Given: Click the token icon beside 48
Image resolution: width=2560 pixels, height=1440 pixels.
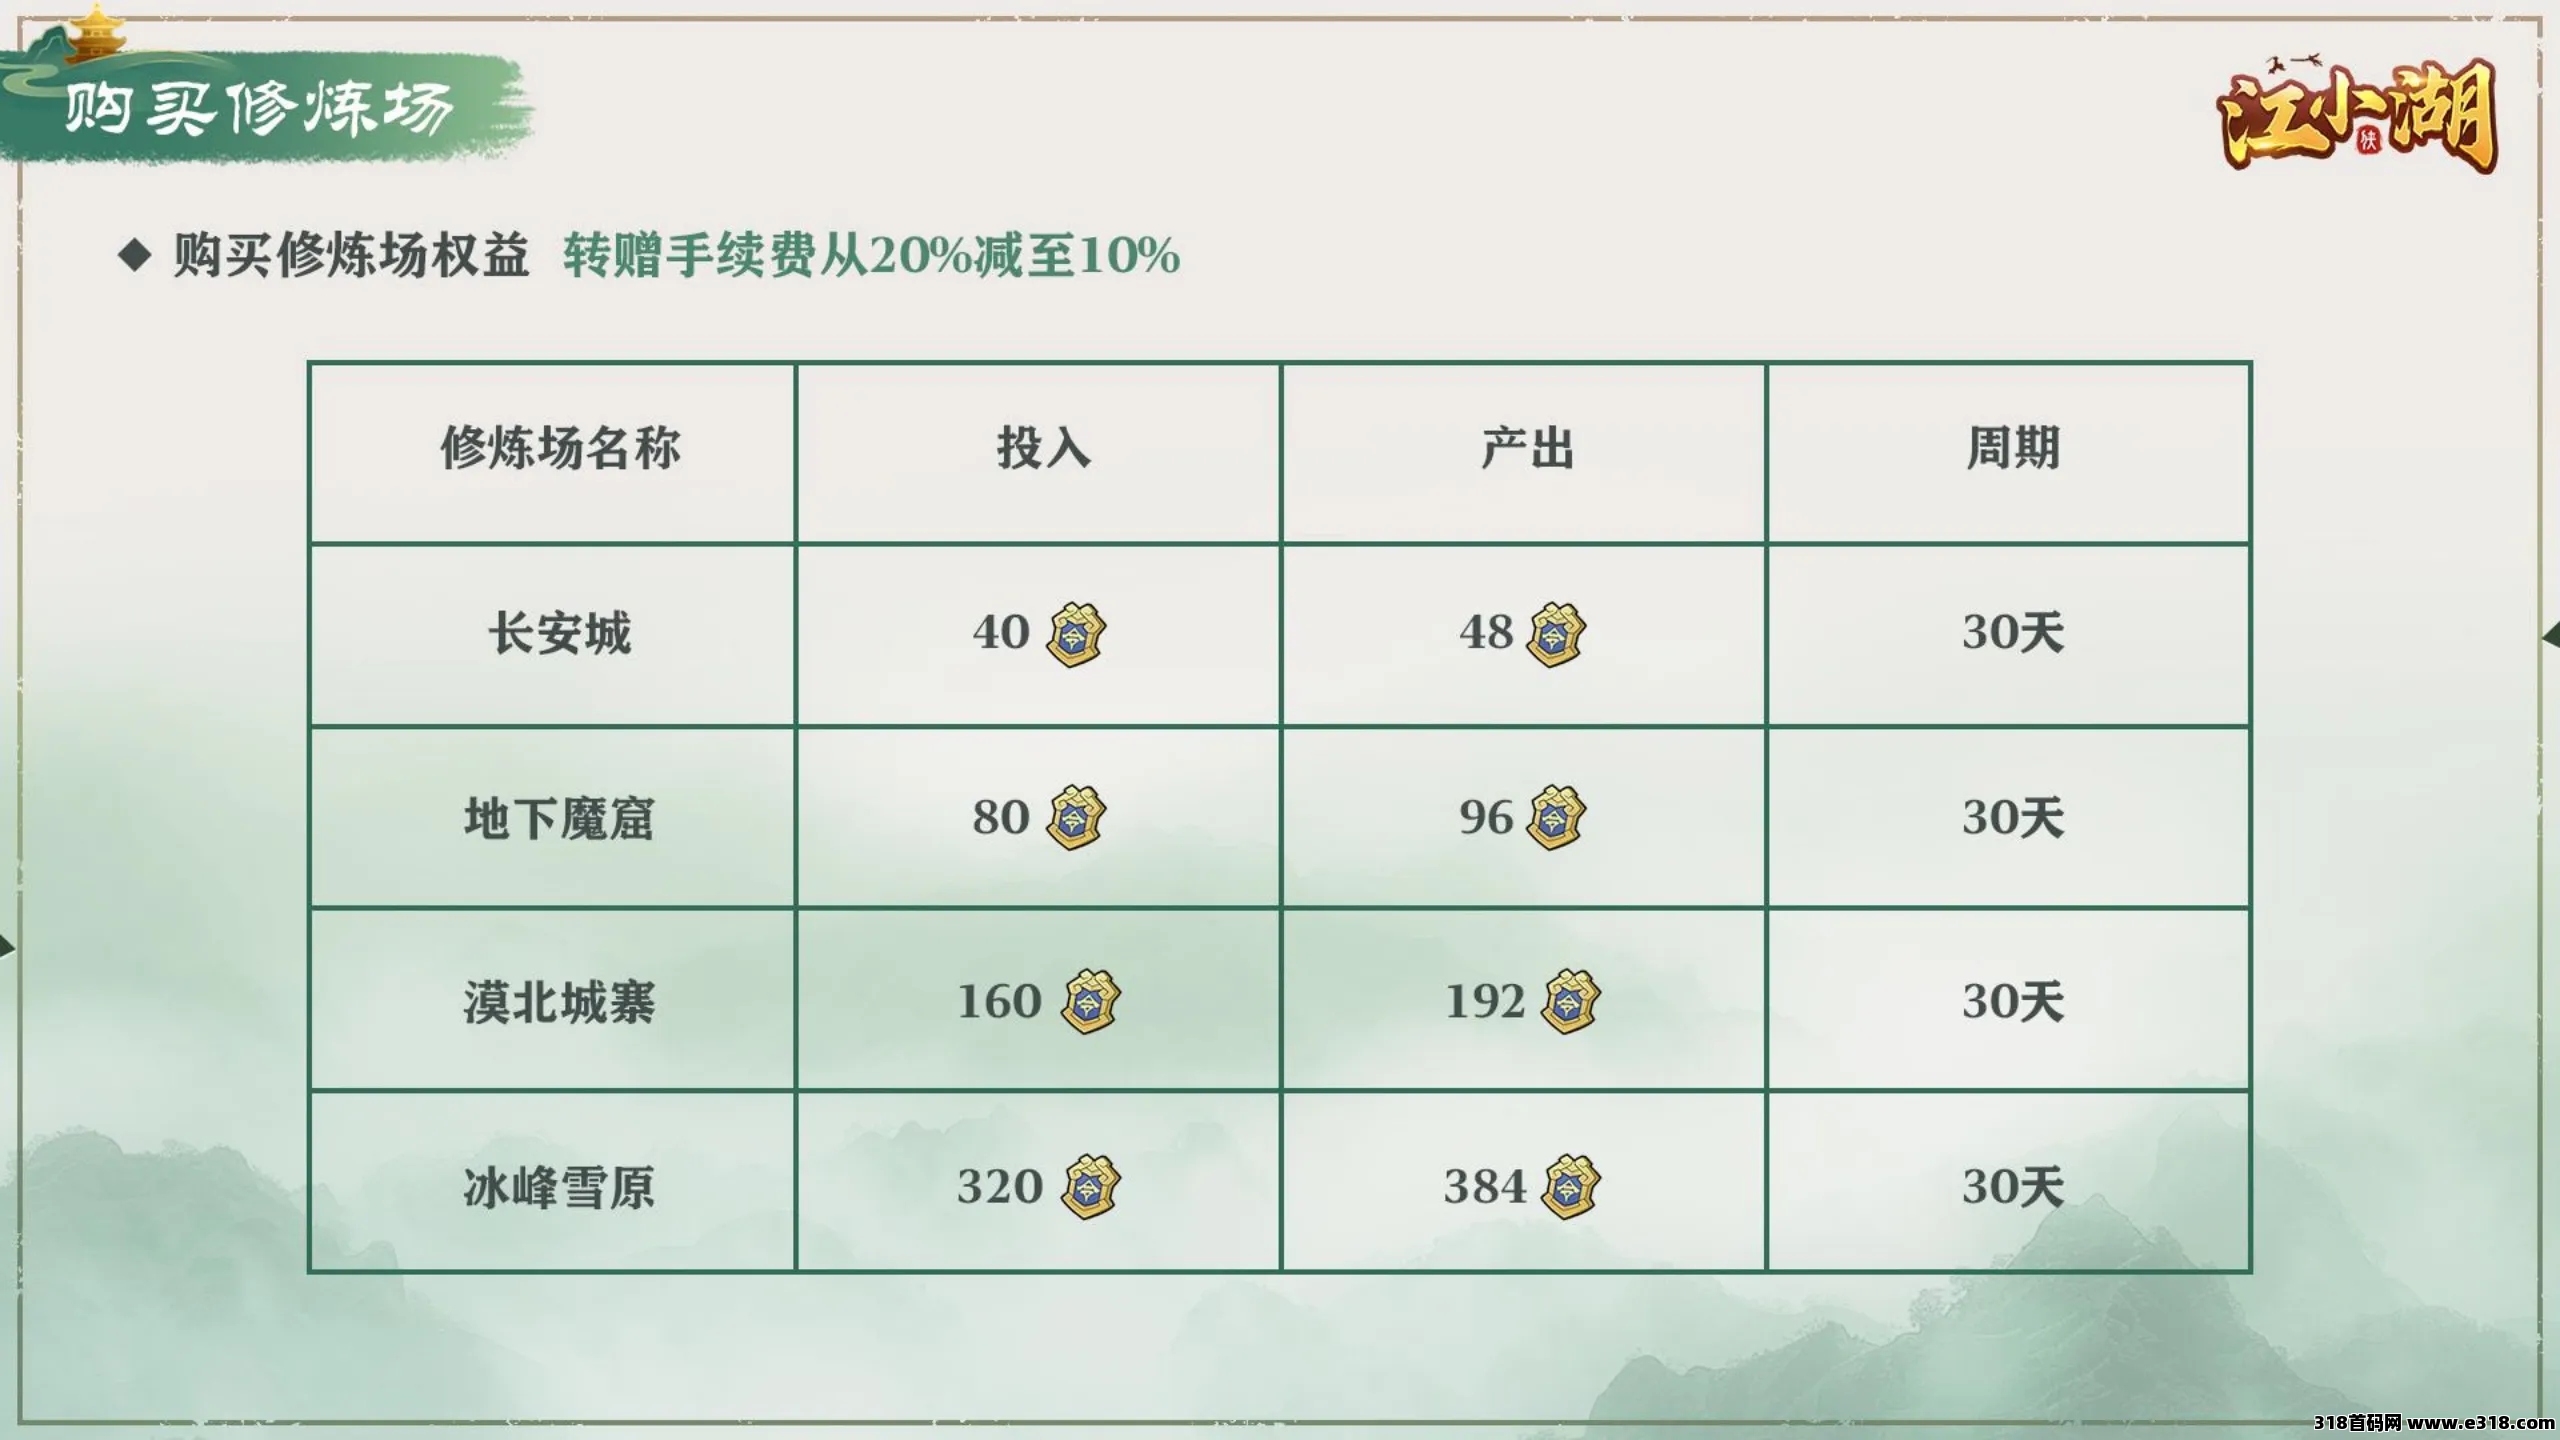Looking at the screenshot, I should click(1556, 634).
